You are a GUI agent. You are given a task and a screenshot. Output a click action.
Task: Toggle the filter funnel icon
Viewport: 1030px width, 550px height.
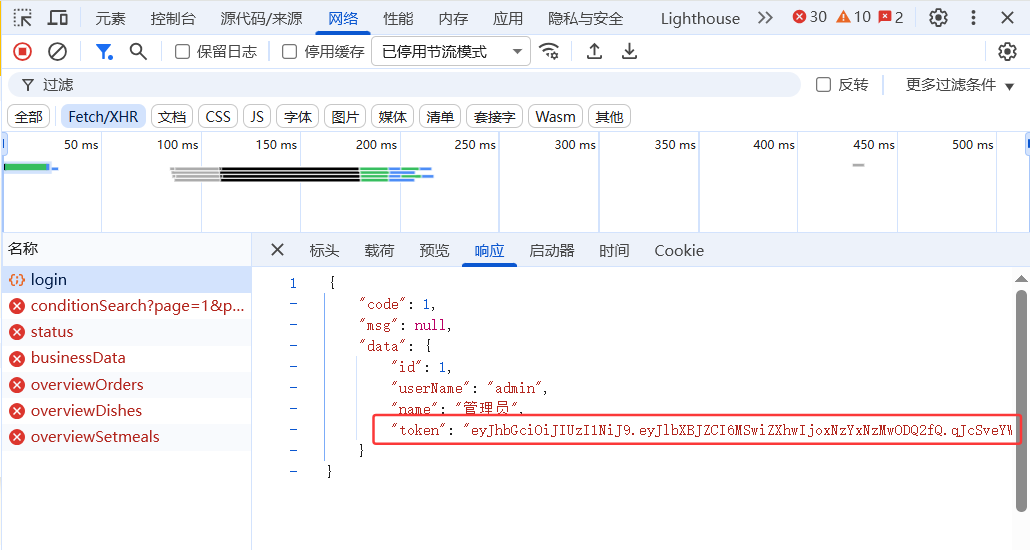point(104,51)
